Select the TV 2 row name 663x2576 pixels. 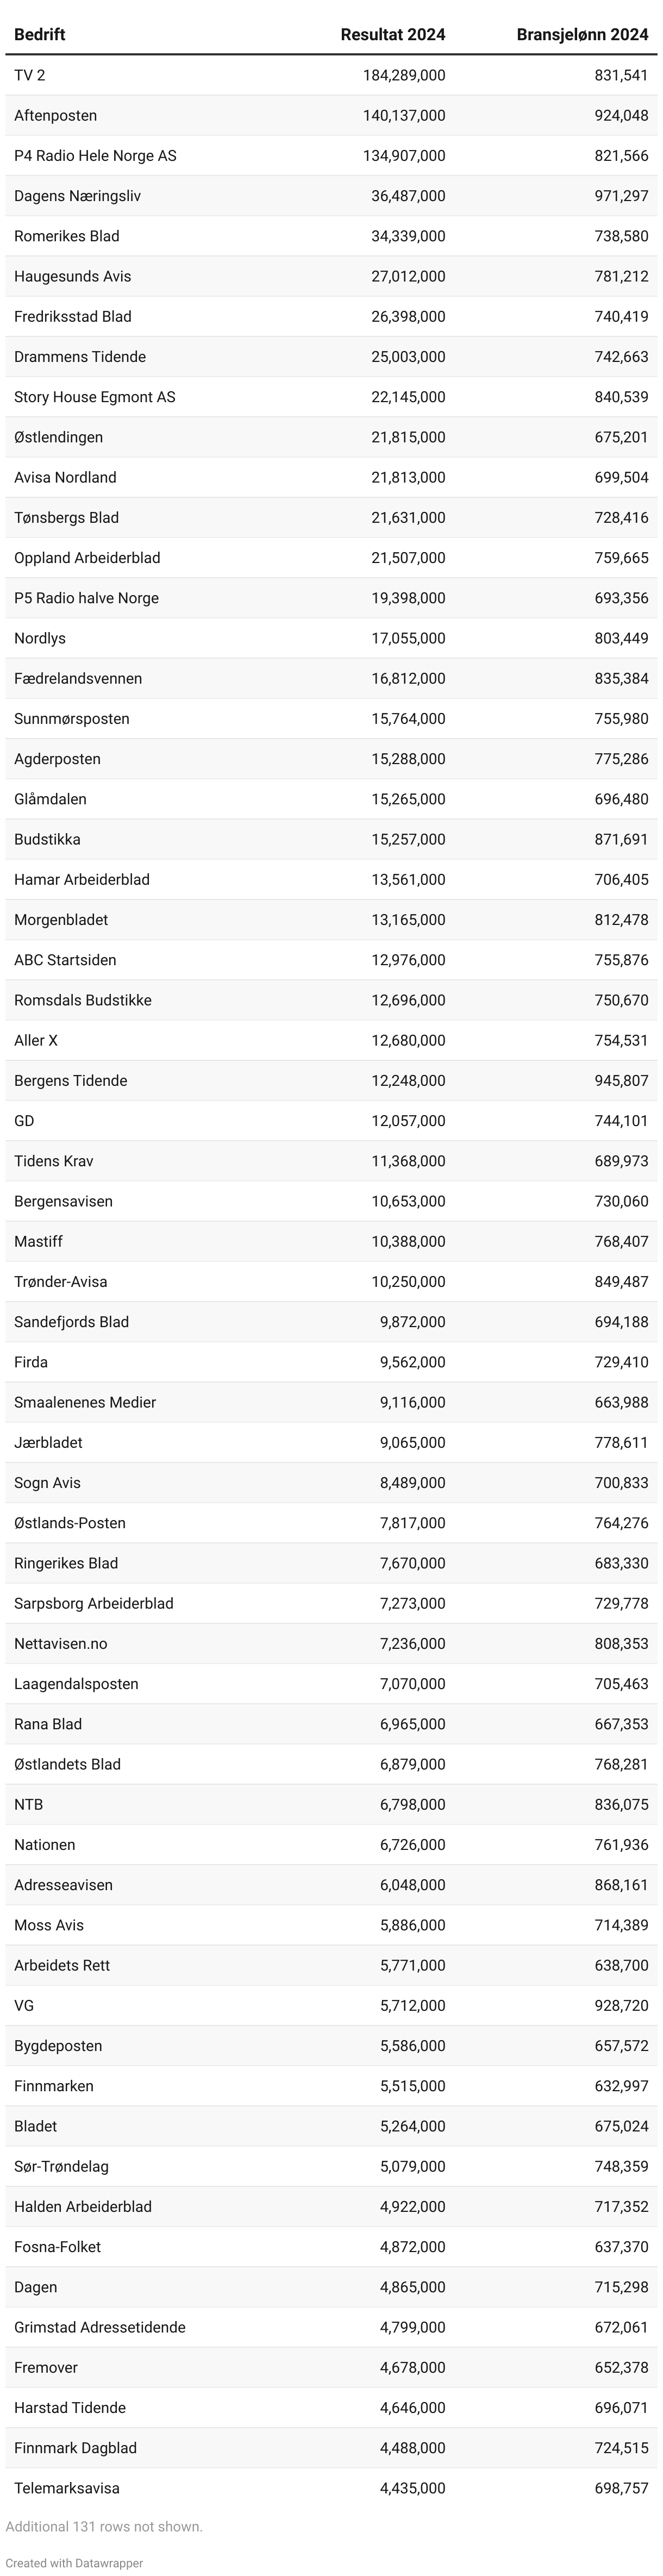pos(30,76)
